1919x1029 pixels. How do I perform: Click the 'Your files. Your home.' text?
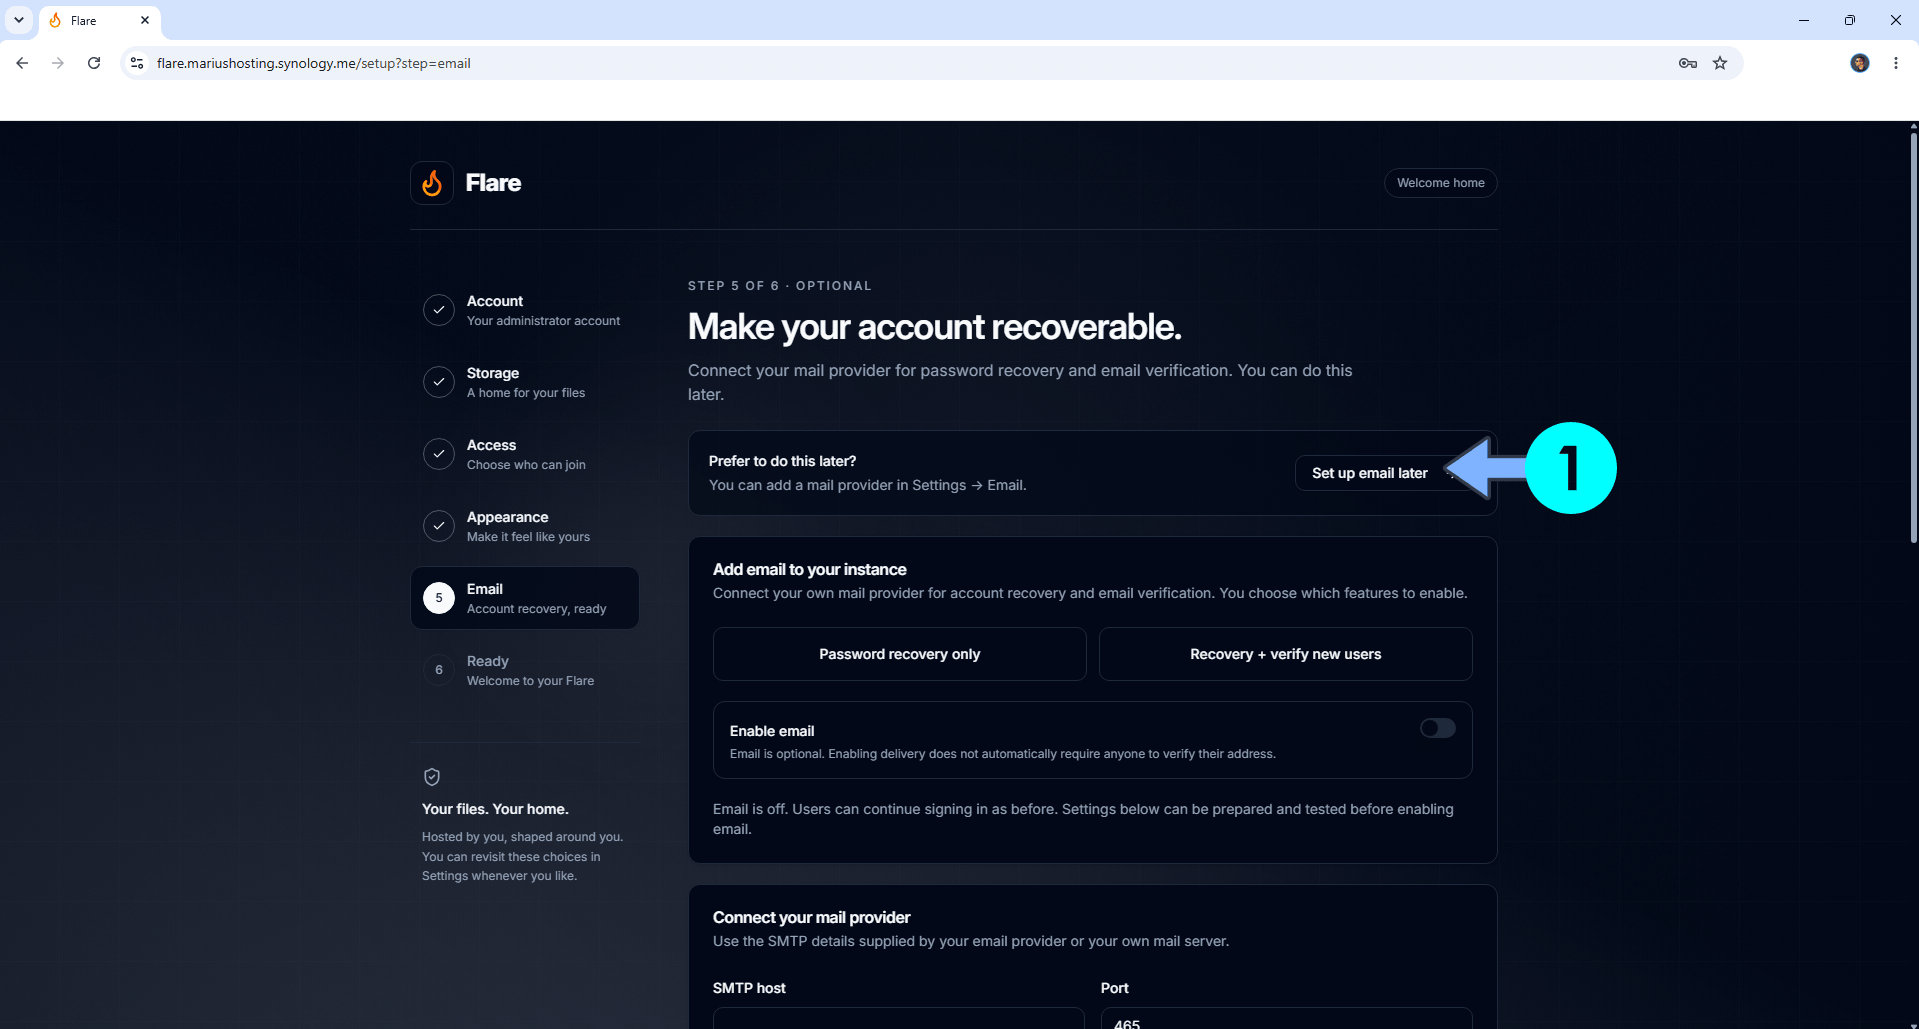tap(495, 809)
